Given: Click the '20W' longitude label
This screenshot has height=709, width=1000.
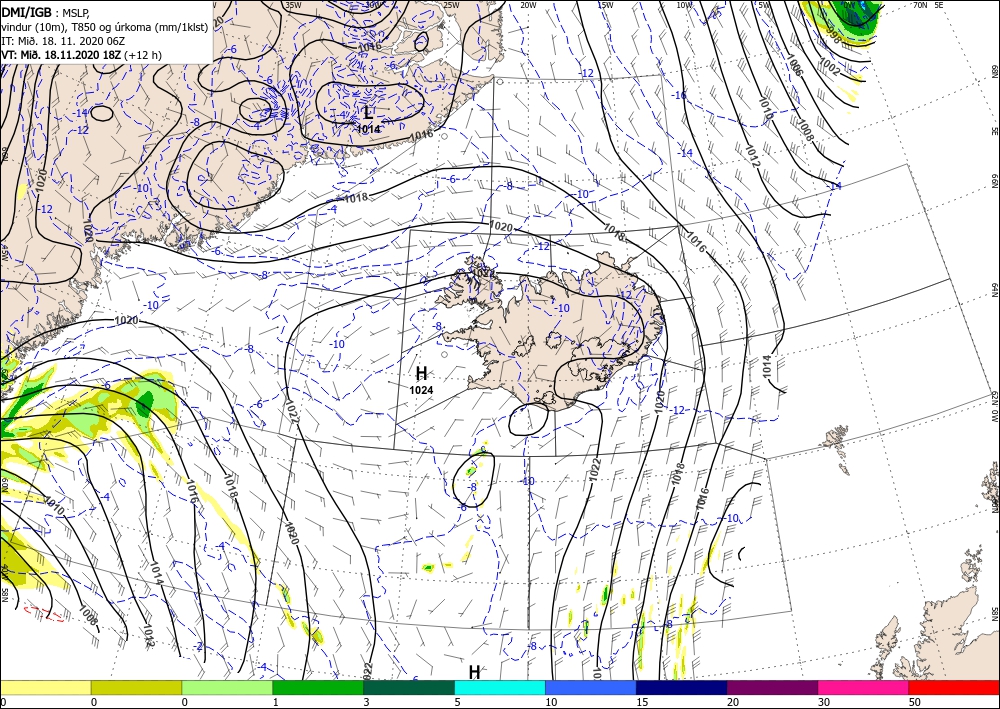Looking at the screenshot, I should click(529, 5).
